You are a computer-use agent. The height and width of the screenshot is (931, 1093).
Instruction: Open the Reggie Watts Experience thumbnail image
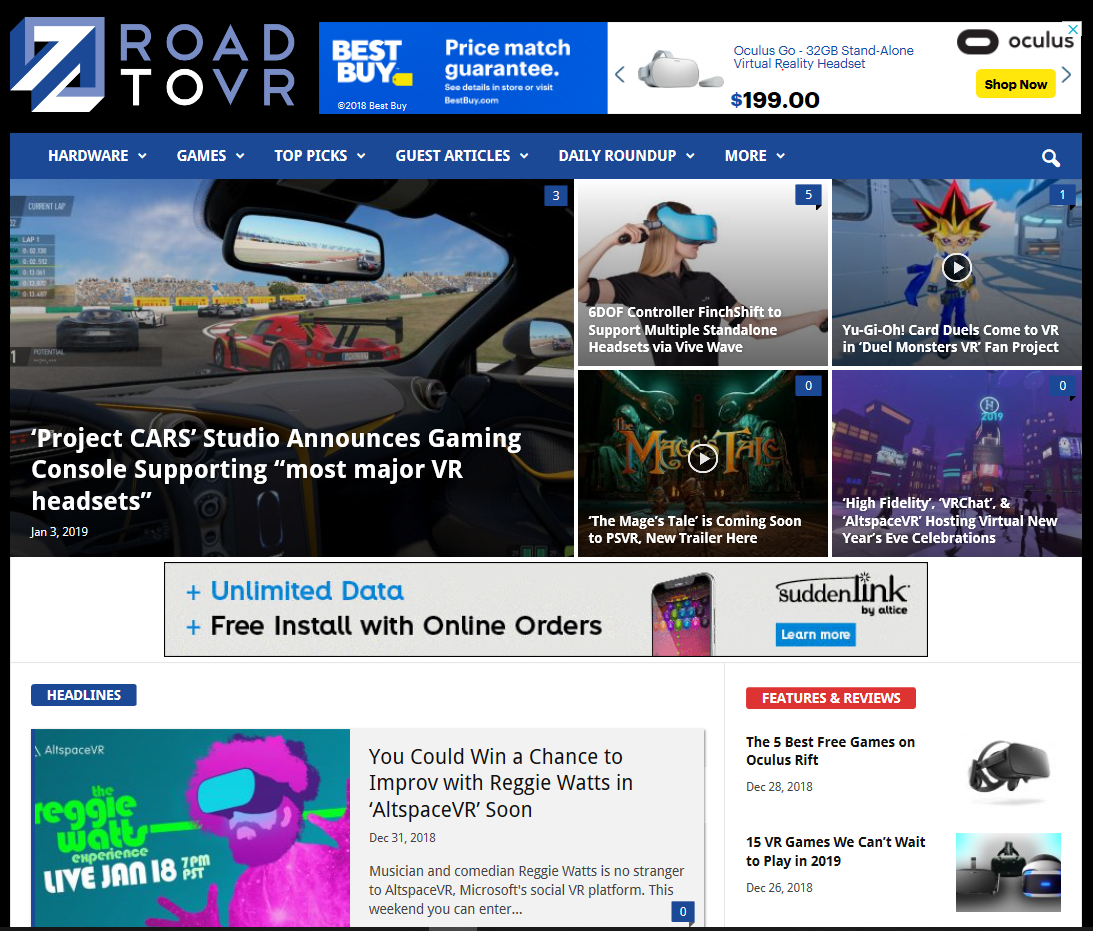click(190, 828)
